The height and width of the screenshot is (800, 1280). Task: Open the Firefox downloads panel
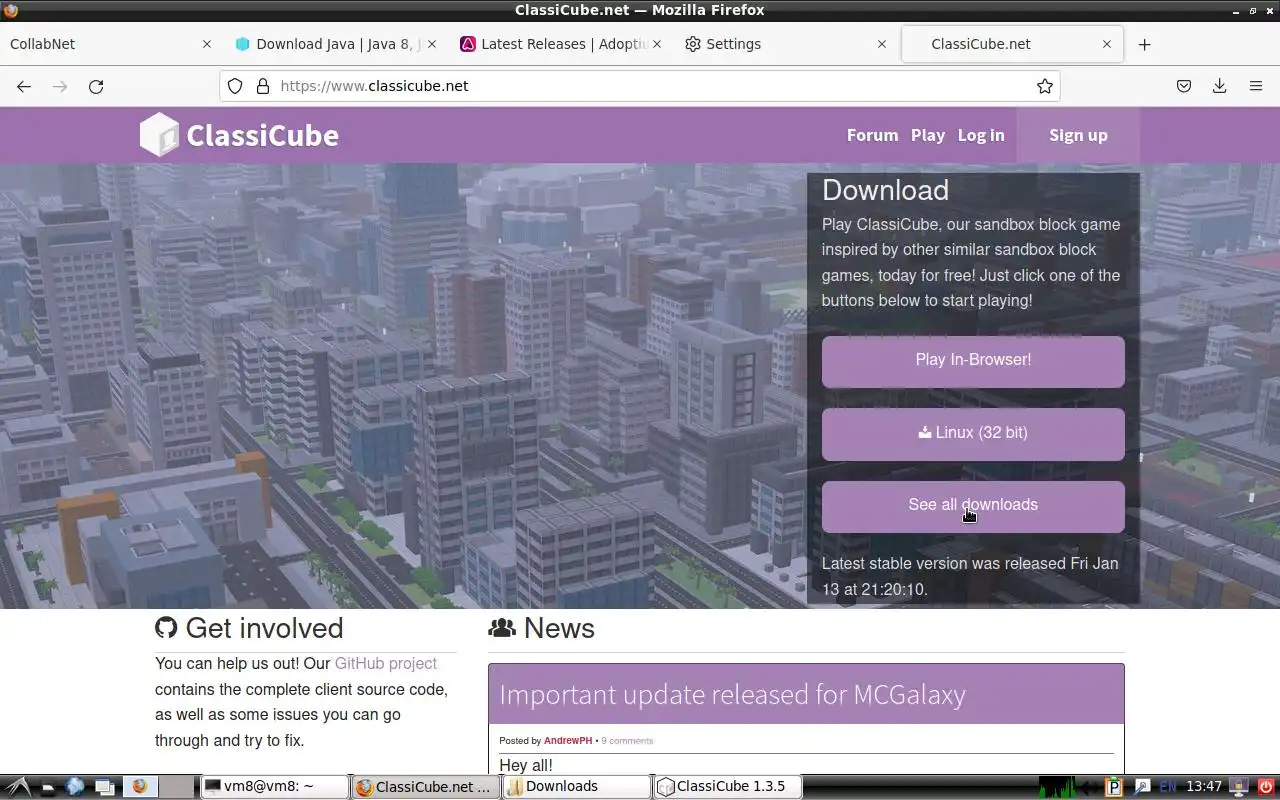1220,86
